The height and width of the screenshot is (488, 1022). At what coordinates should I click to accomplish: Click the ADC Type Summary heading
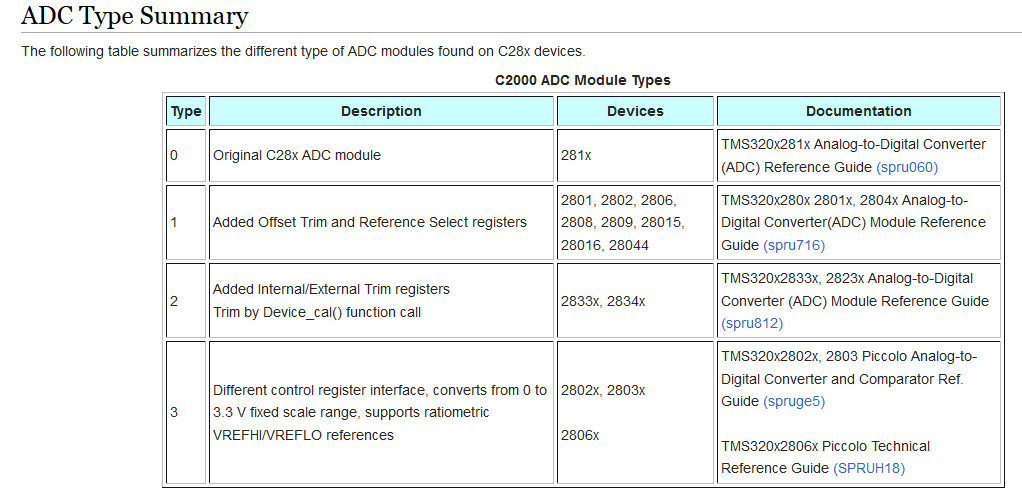[135, 16]
